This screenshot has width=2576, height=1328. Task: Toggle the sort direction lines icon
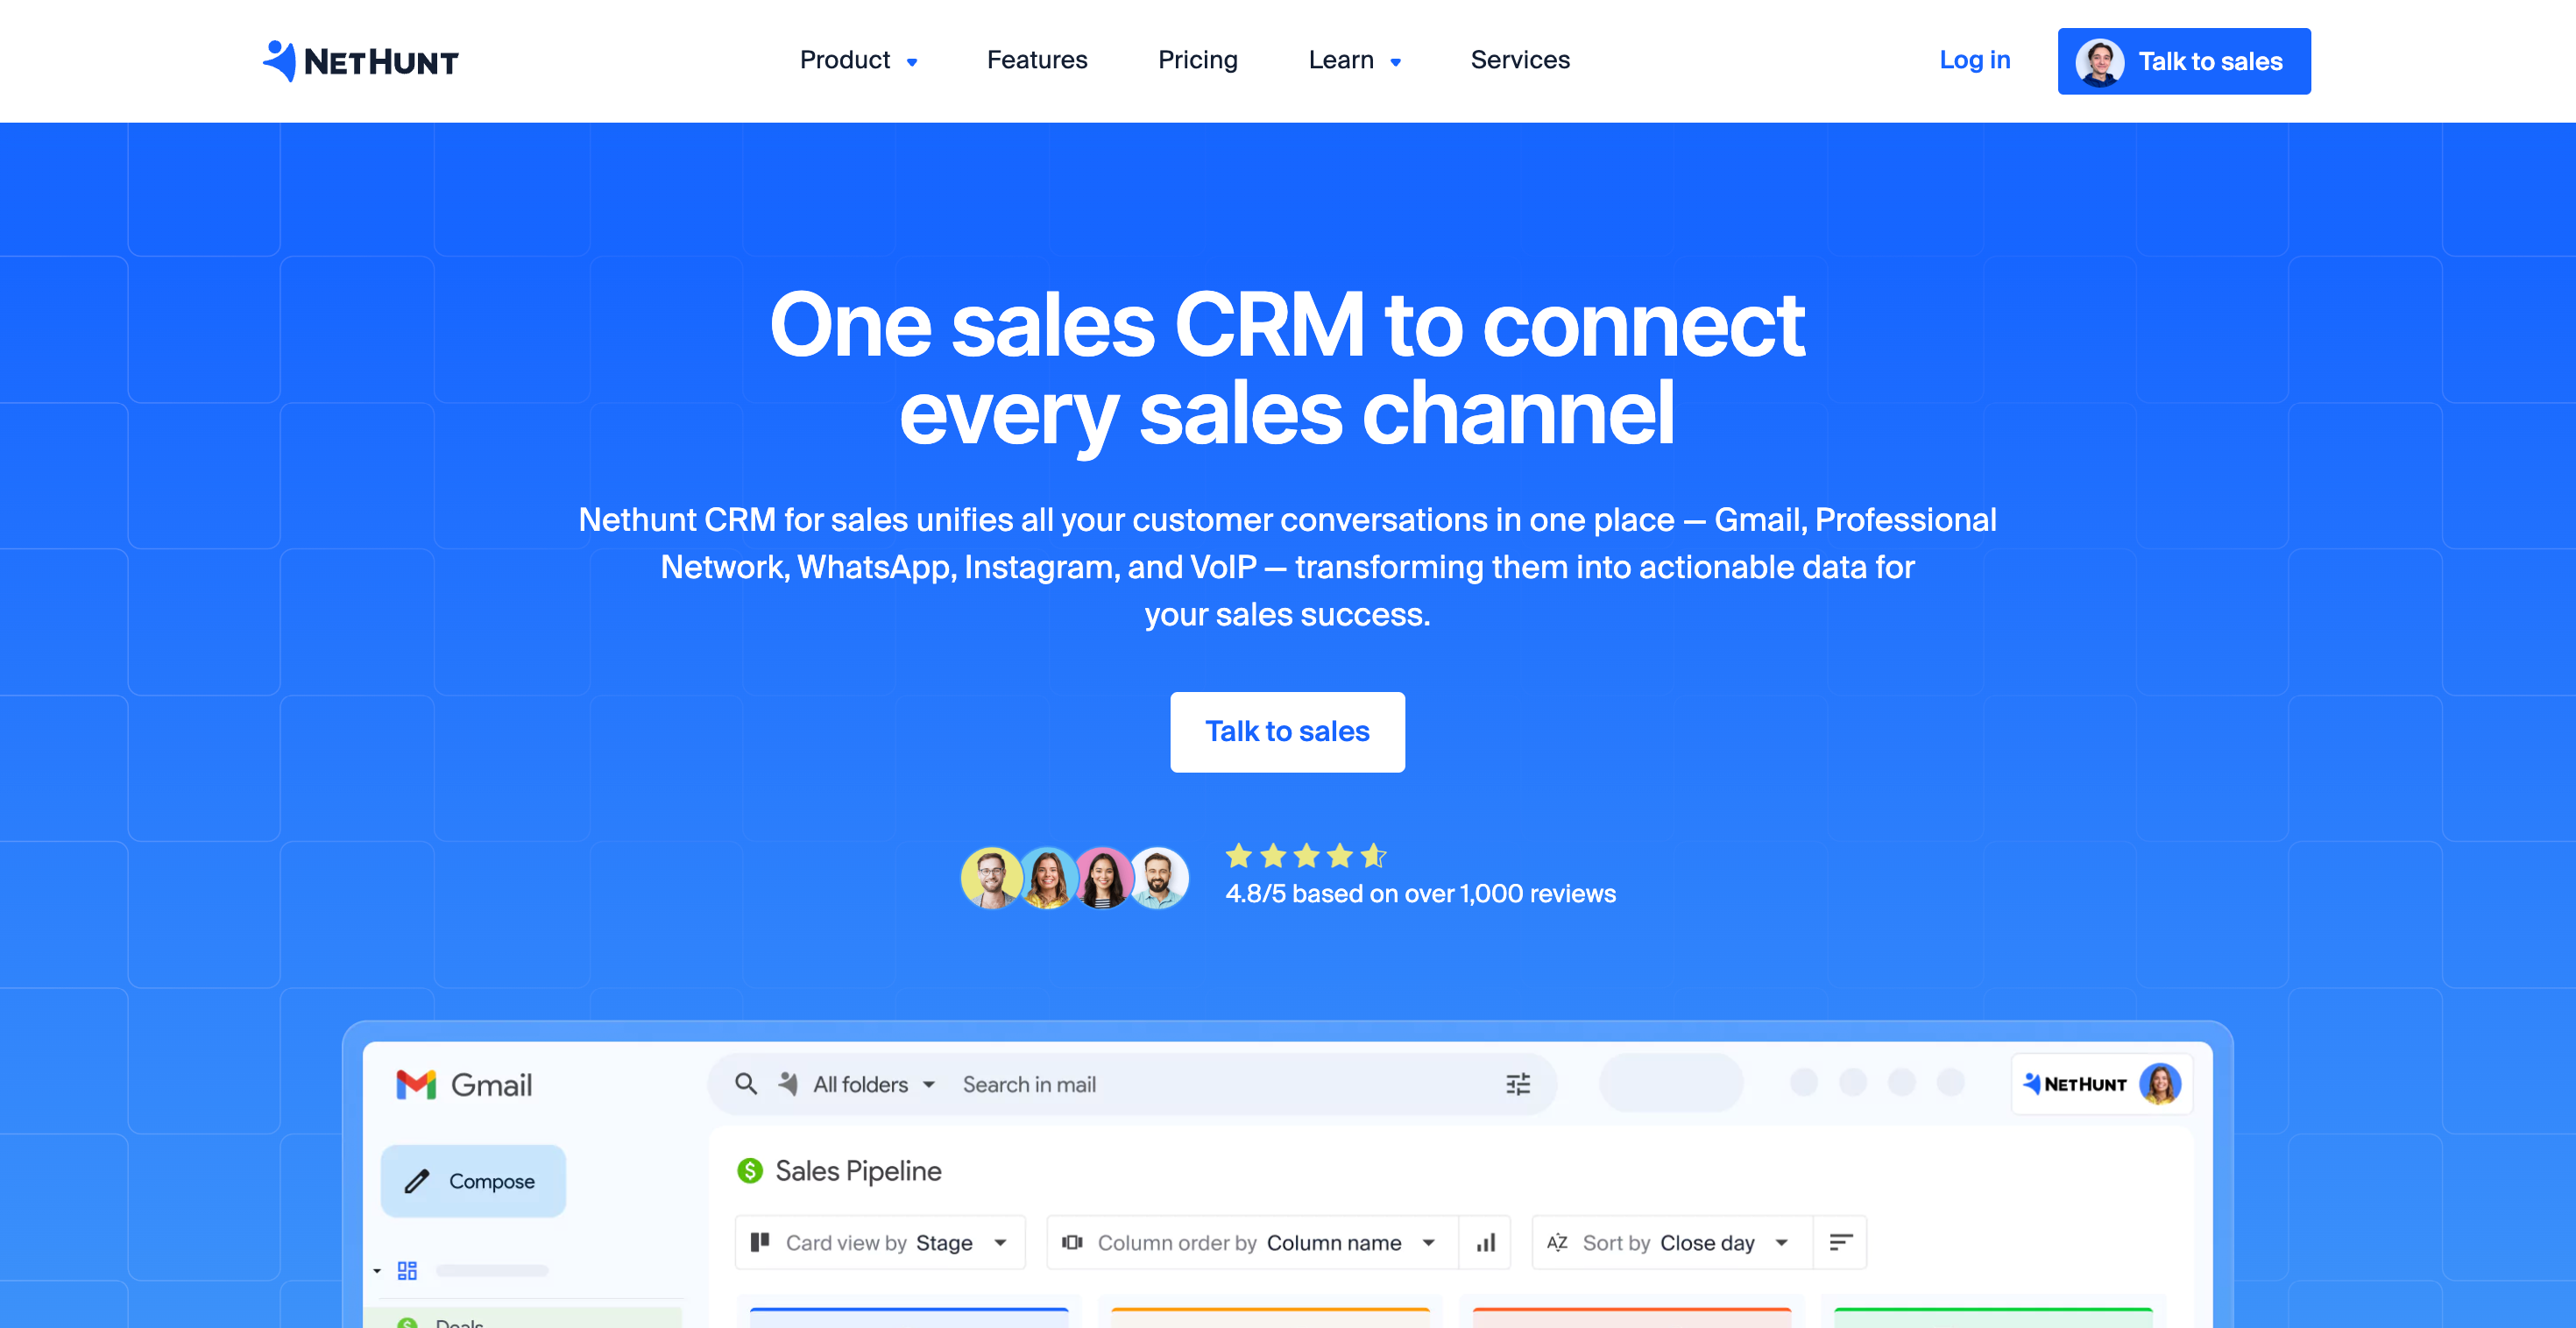point(1841,1242)
